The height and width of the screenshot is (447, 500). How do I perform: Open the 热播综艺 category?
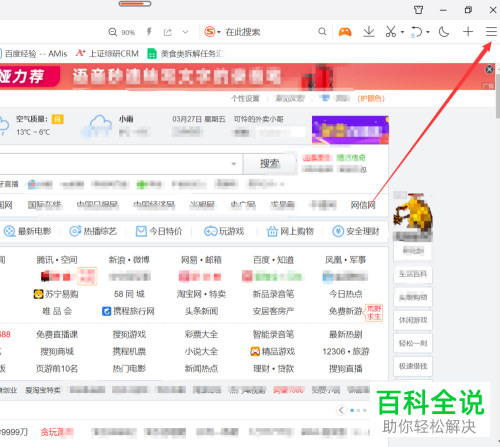(93, 231)
